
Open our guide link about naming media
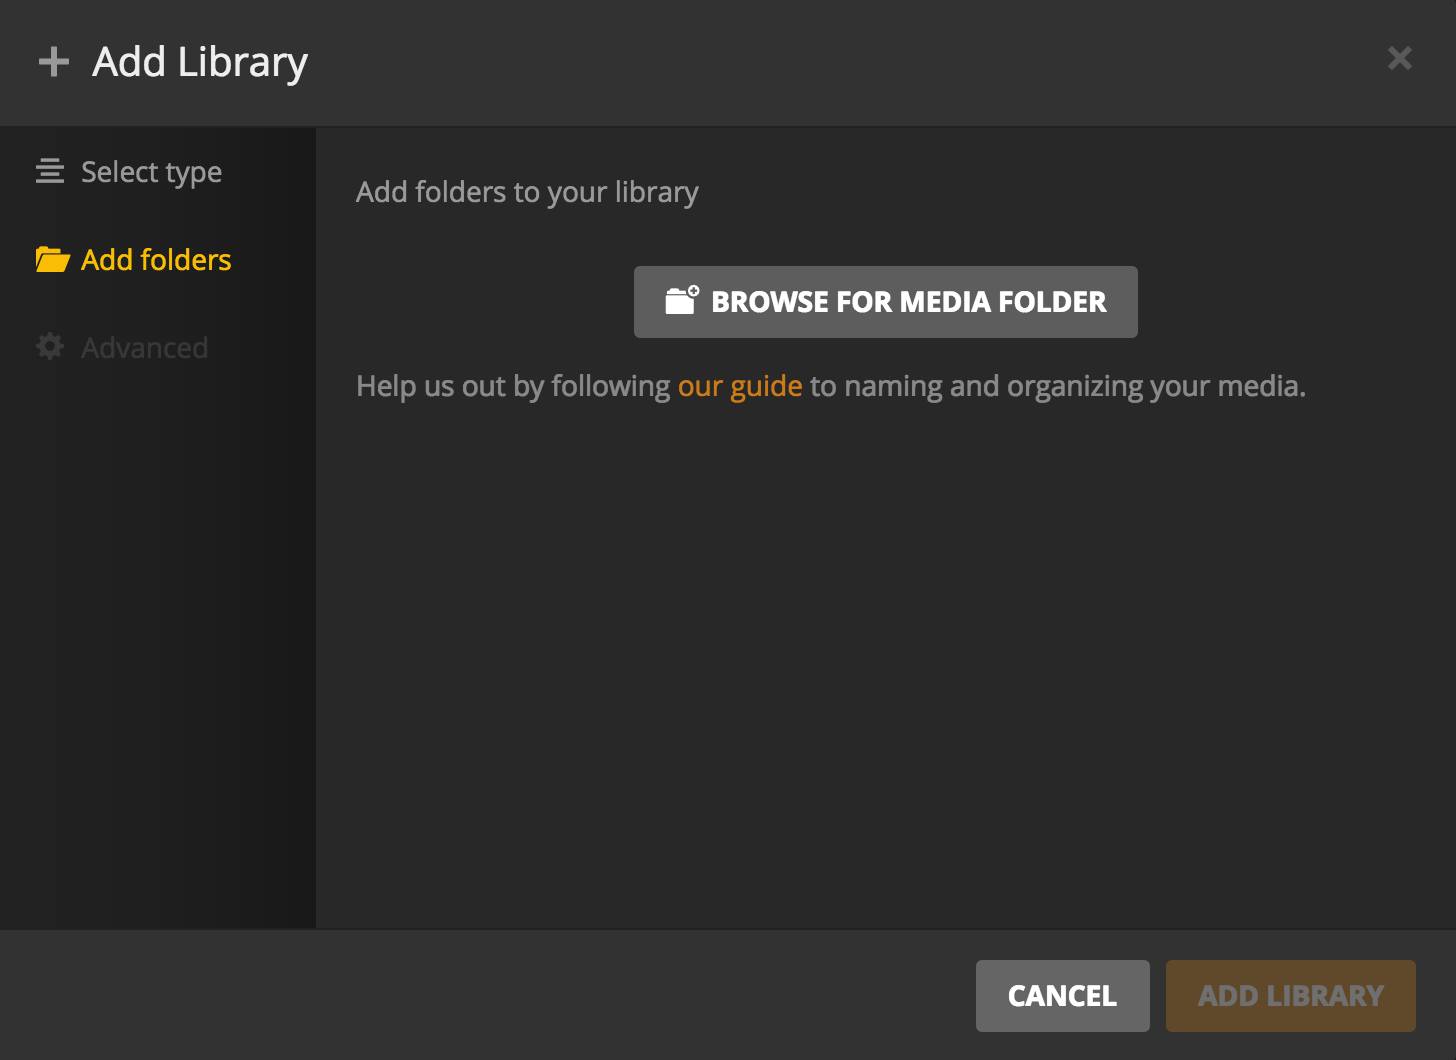(739, 385)
